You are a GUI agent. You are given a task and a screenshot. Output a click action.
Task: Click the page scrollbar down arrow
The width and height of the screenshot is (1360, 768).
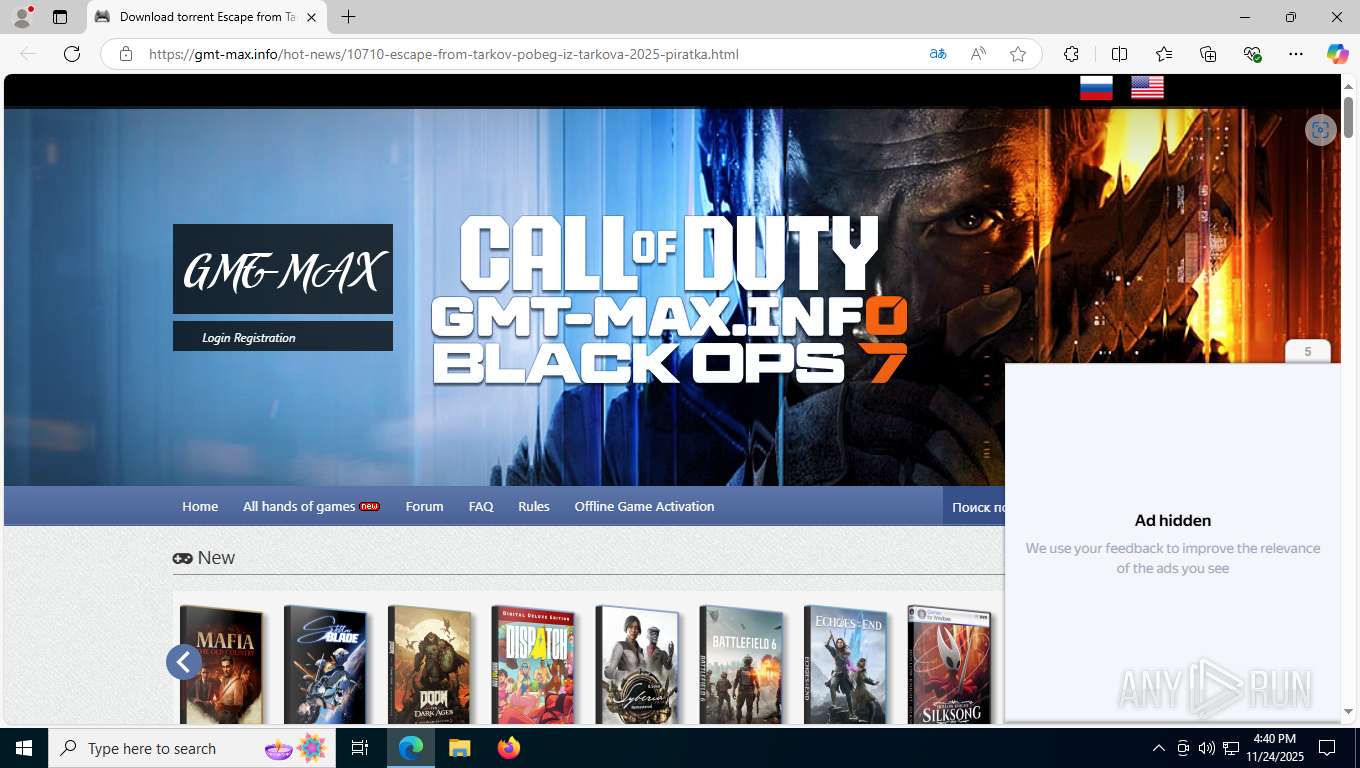pyautogui.click(x=1348, y=712)
